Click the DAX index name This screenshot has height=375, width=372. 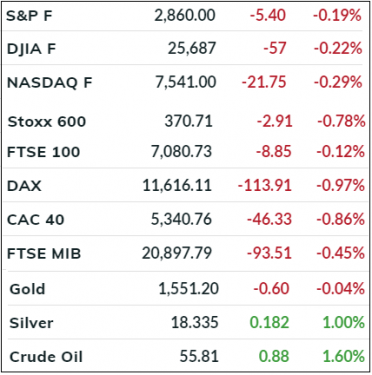24,186
